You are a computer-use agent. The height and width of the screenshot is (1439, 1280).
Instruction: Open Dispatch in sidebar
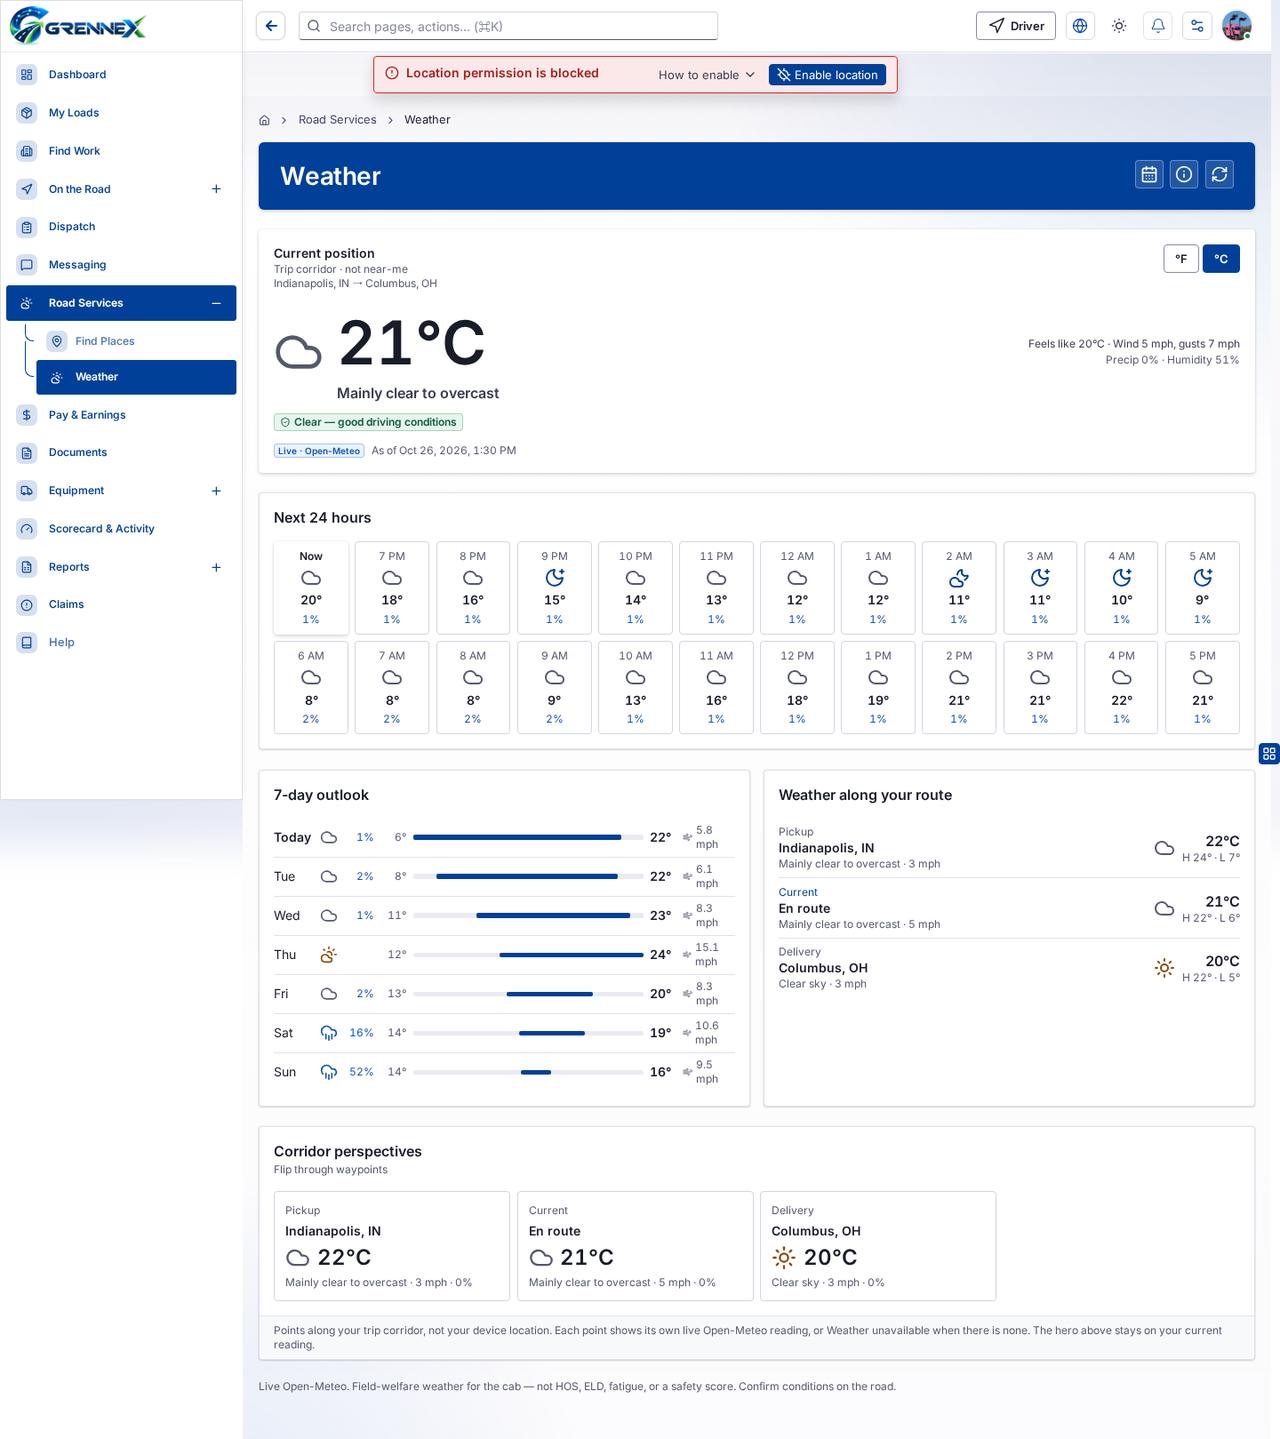coord(121,227)
